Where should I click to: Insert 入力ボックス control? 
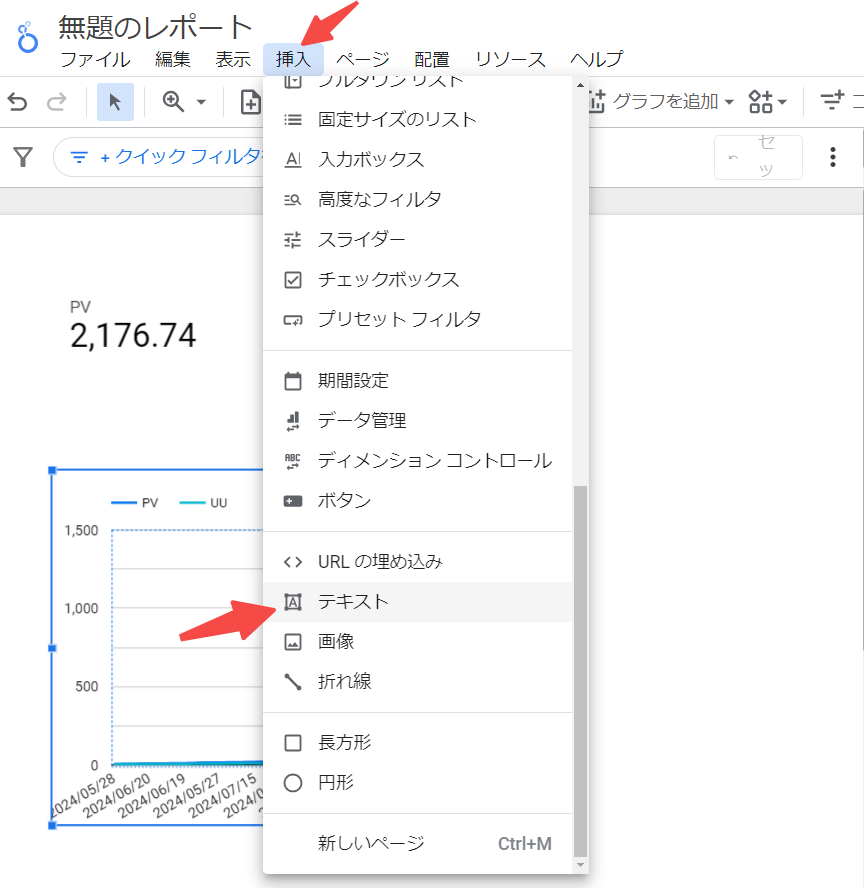(417, 160)
